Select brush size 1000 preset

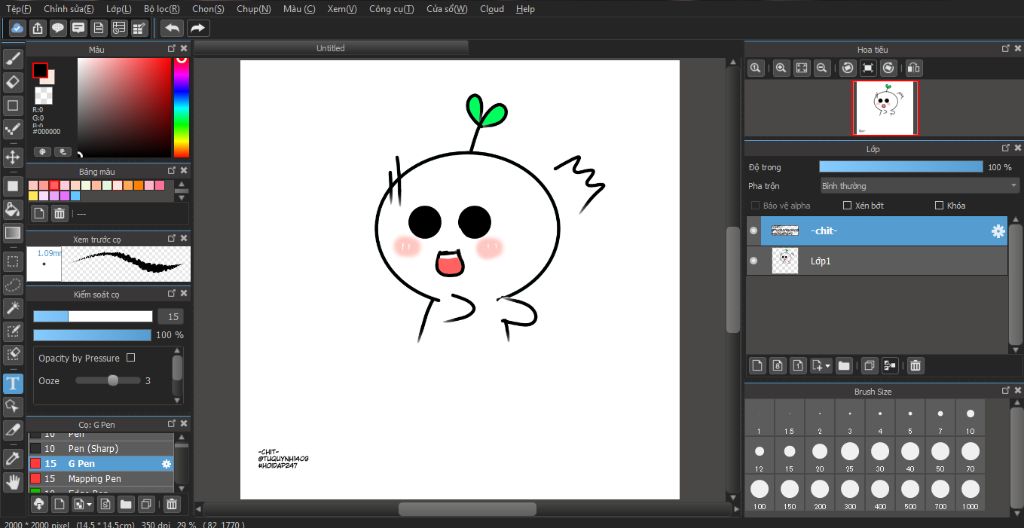(970, 495)
